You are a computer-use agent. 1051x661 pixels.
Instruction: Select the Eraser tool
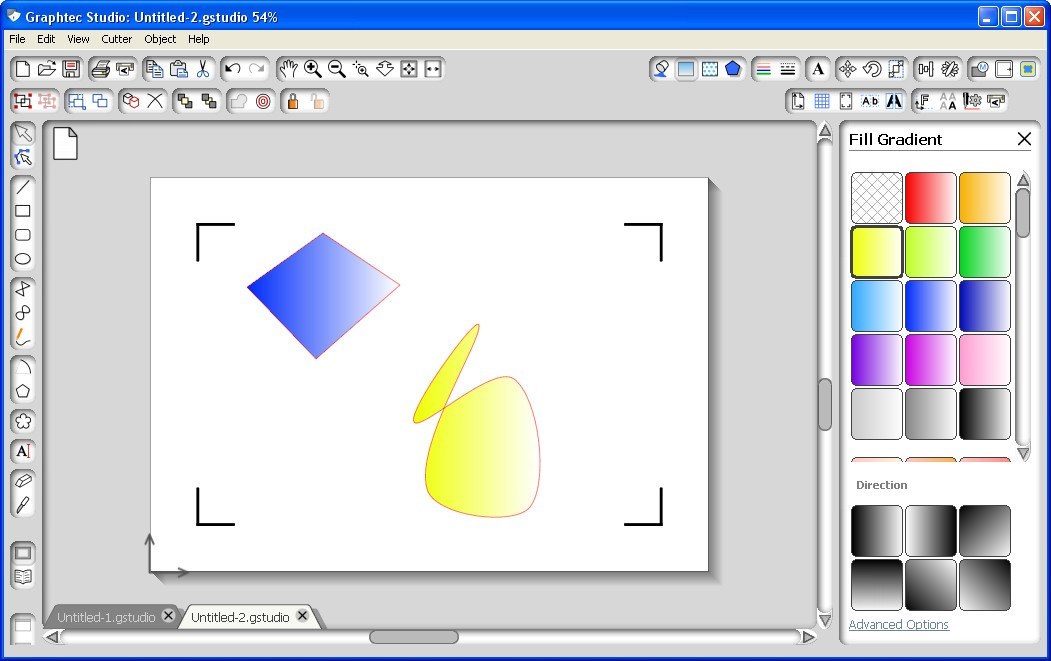click(23, 481)
